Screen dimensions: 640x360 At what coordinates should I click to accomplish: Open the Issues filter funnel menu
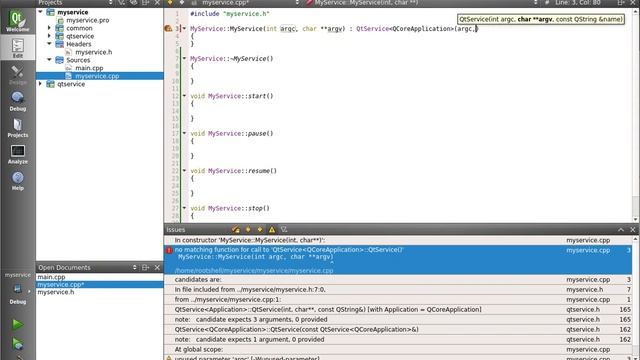point(284,229)
